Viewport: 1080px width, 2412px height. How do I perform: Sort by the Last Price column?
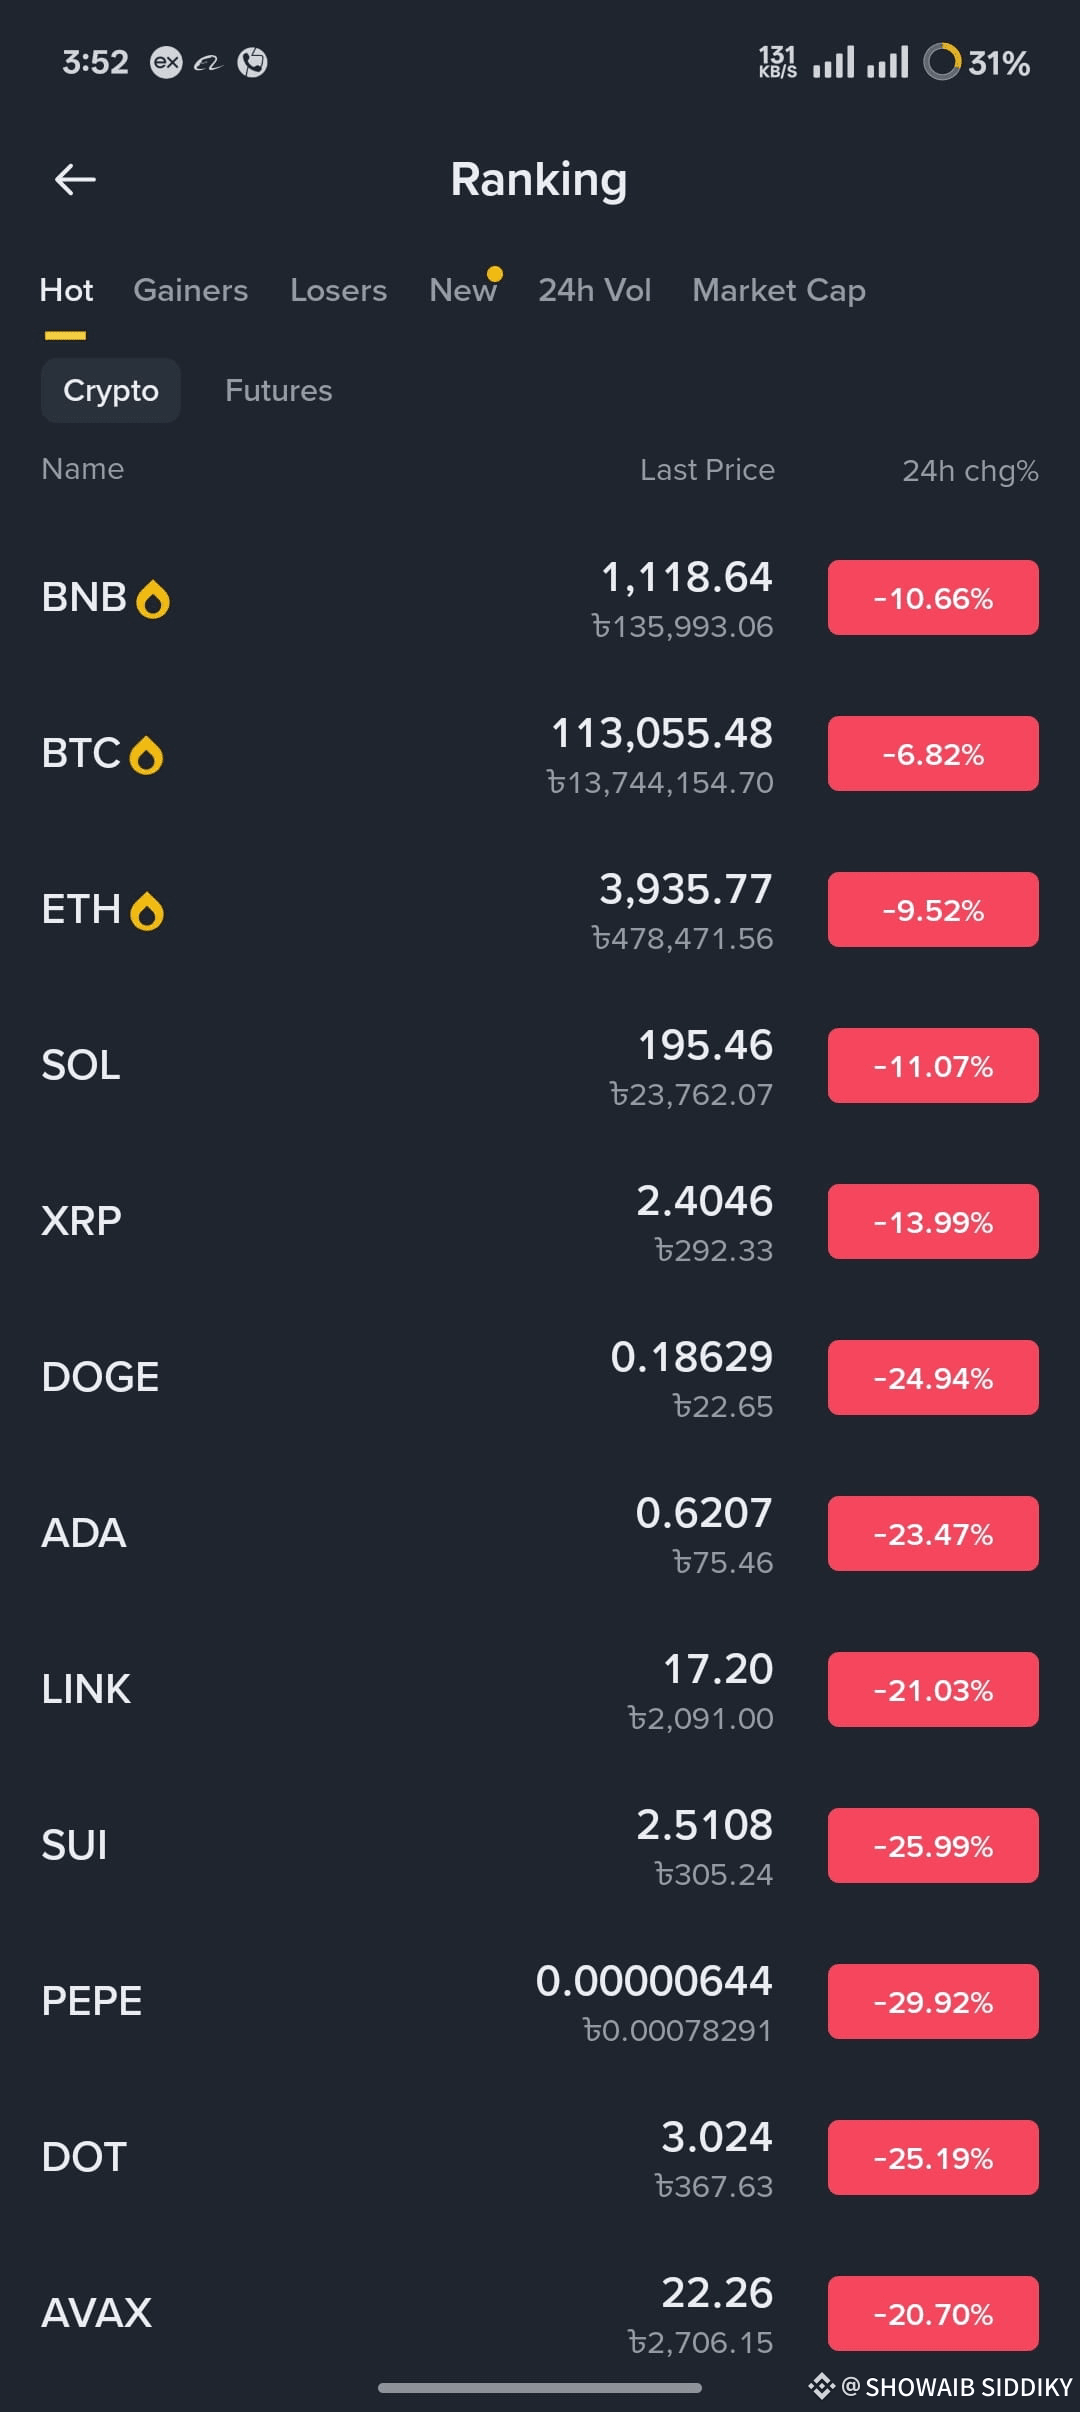pos(707,469)
